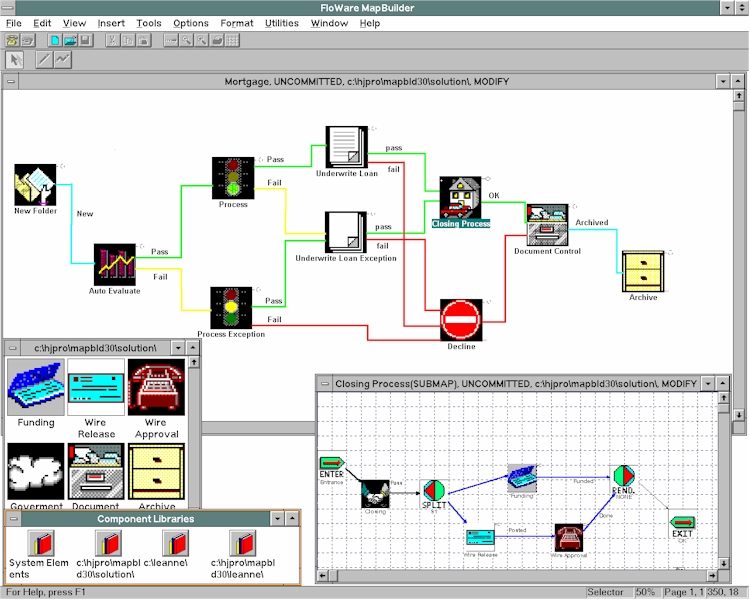Select the Wire Release node in submap

481,537
